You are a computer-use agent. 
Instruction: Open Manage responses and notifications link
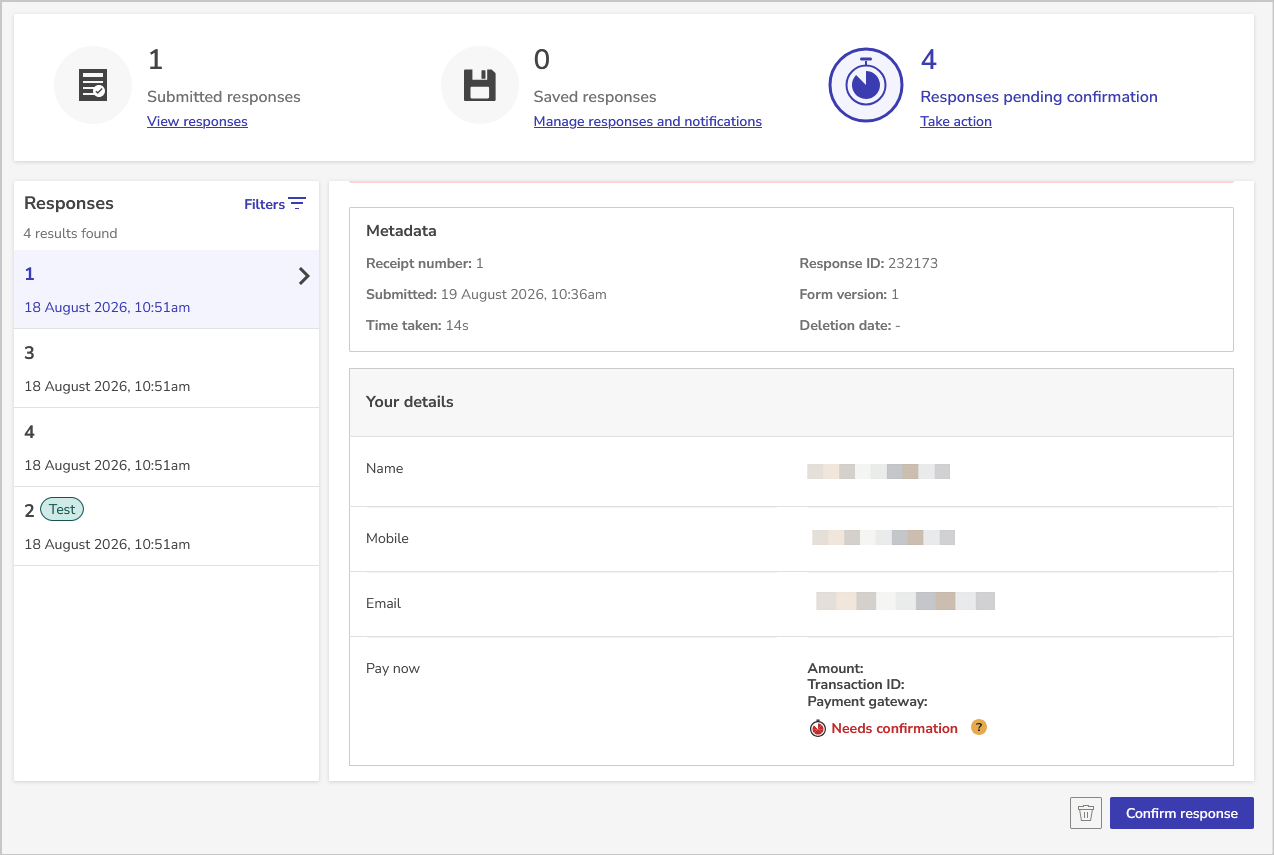click(648, 121)
